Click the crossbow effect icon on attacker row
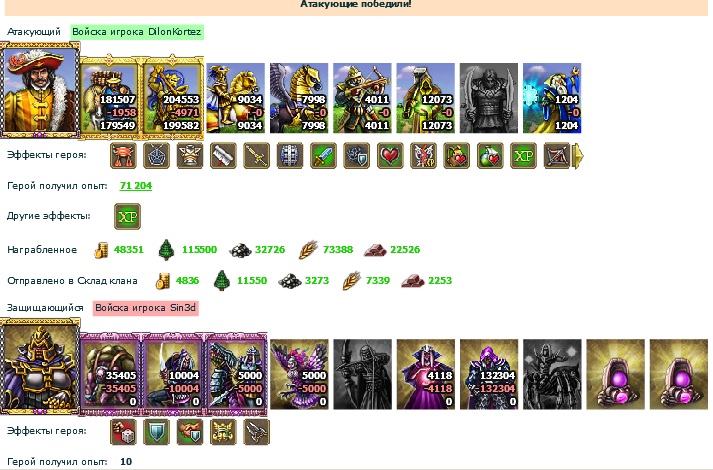The image size is (713, 470). tap(557, 156)
